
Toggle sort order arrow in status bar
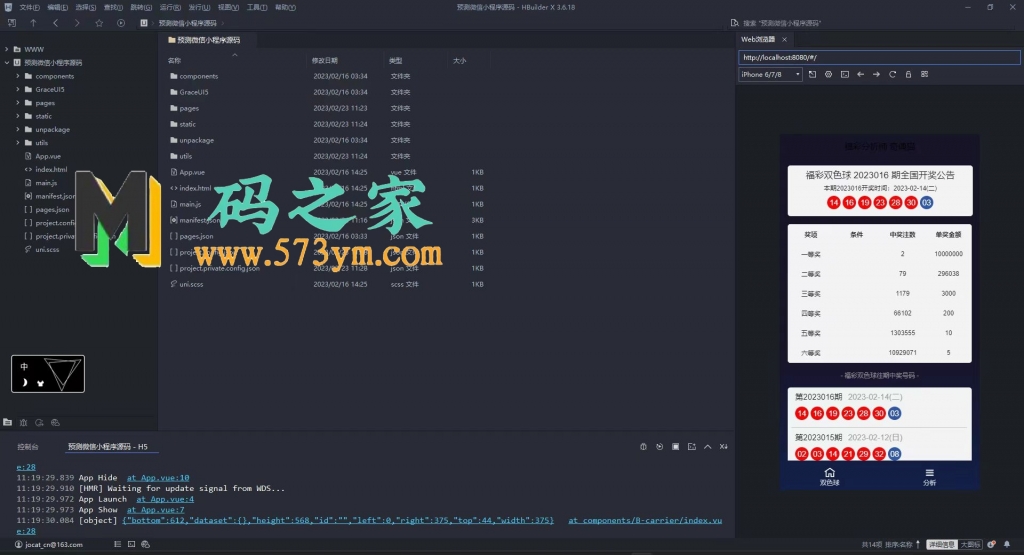[x=918, y=544]
